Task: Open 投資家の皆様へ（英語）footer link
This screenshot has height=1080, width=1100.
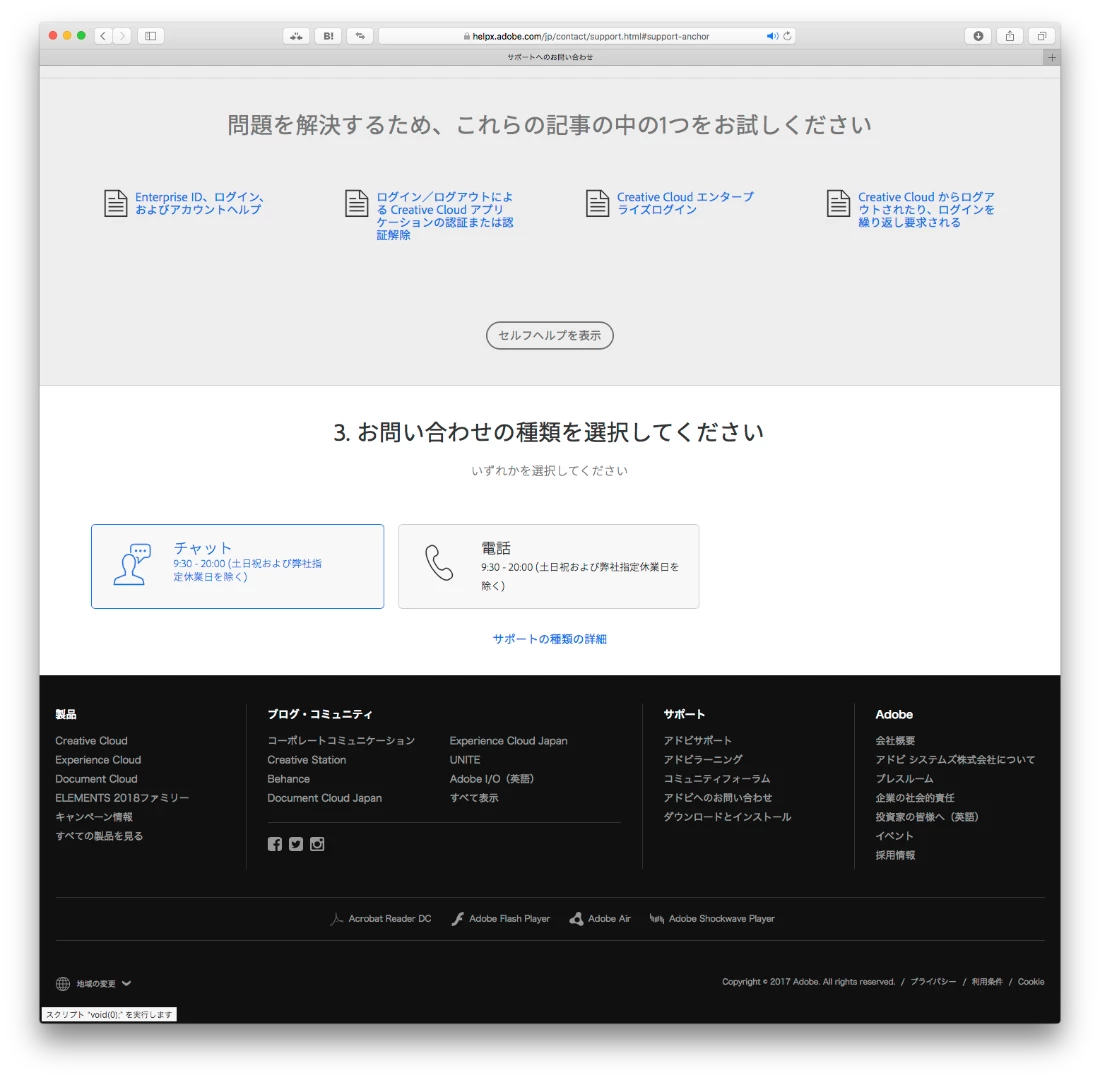Action: coord(927,817)
